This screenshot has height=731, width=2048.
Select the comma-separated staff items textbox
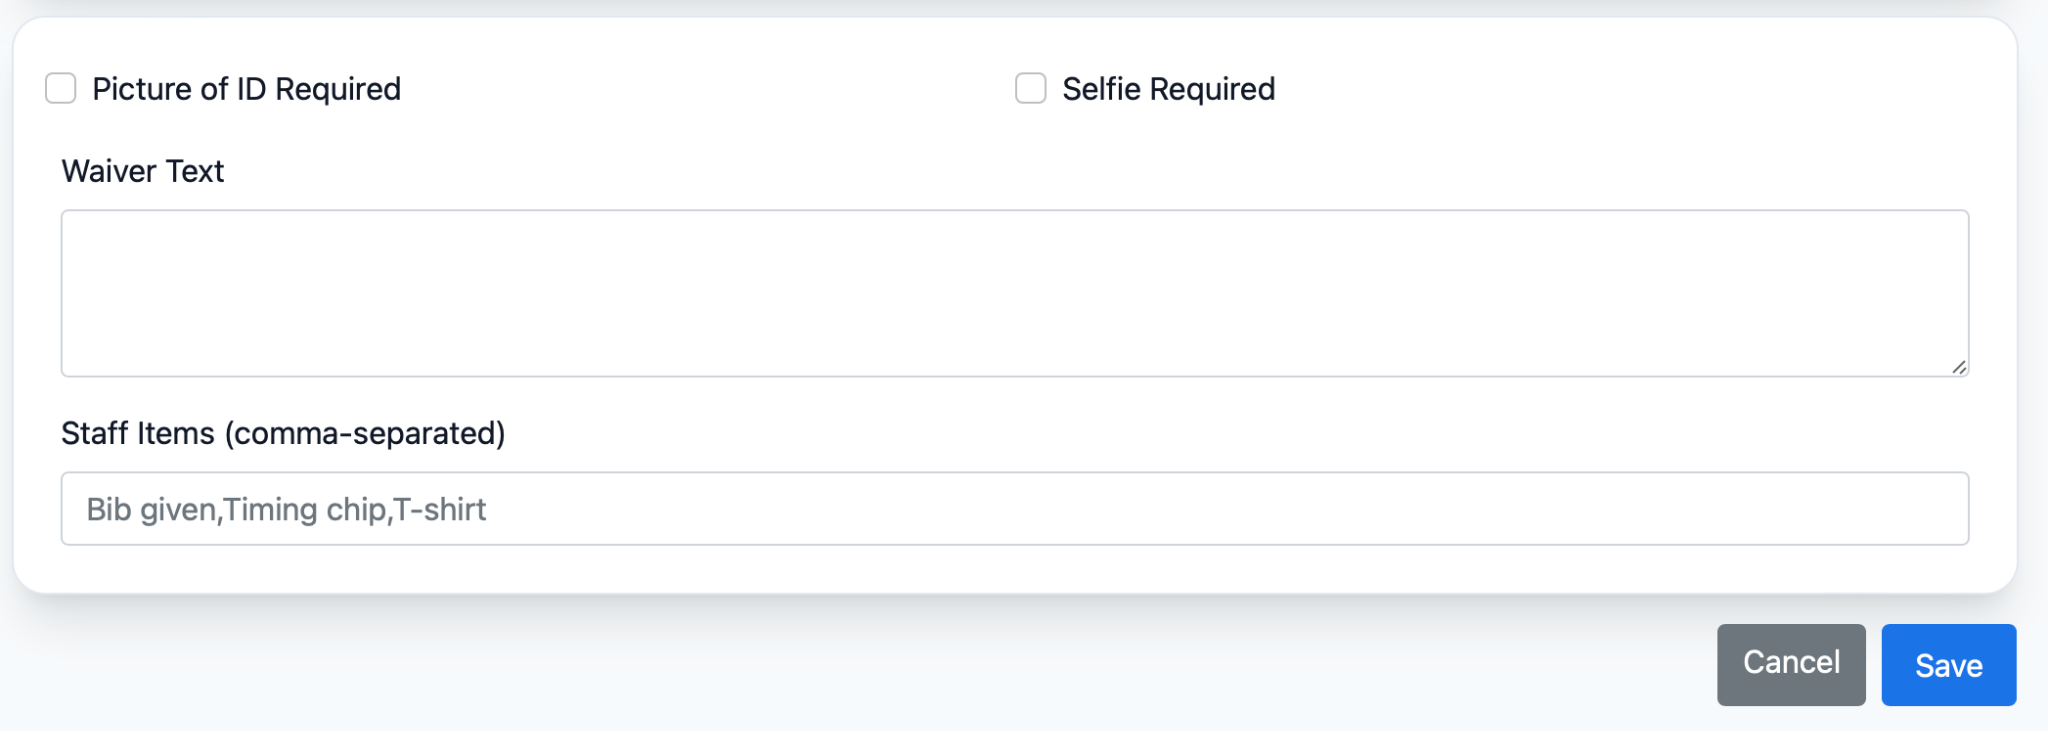tap(1014, 509)
